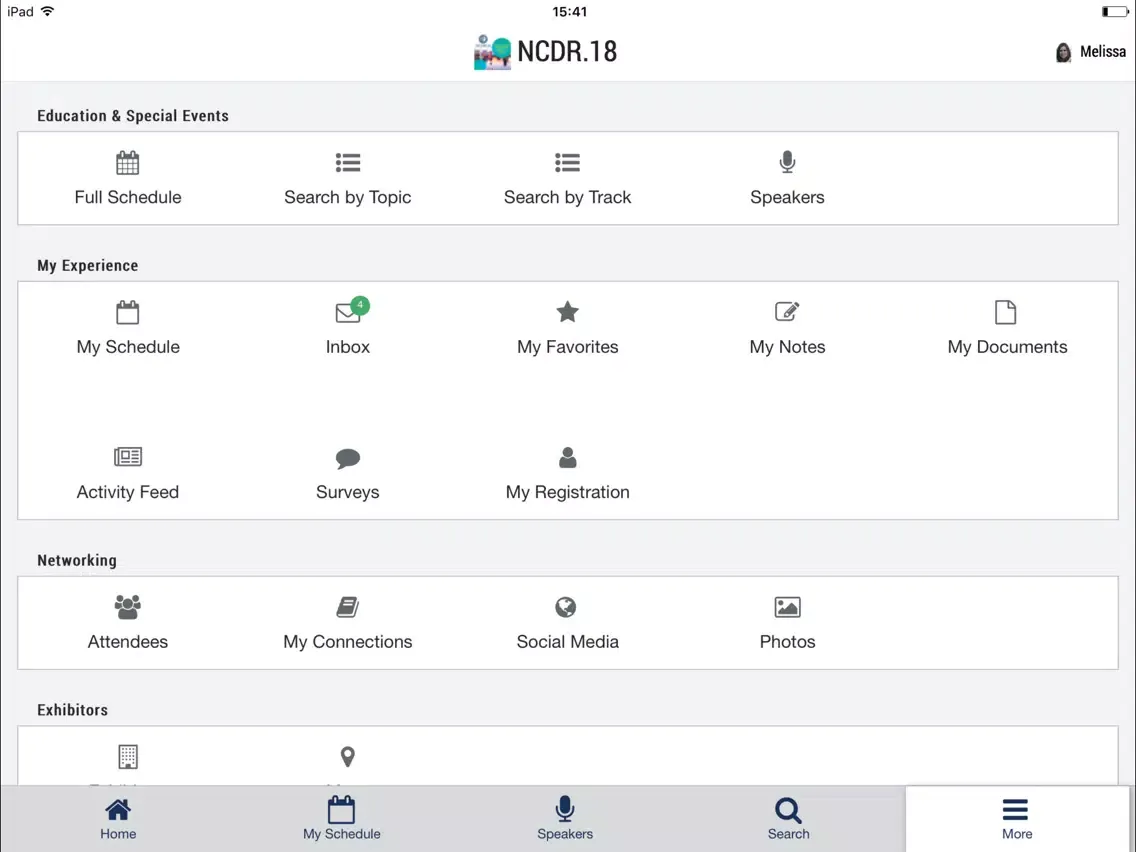This screenshot has width=1136, height=852.
Task: Switch to the My Schedule bottom tab
Action: coord(341,819)
